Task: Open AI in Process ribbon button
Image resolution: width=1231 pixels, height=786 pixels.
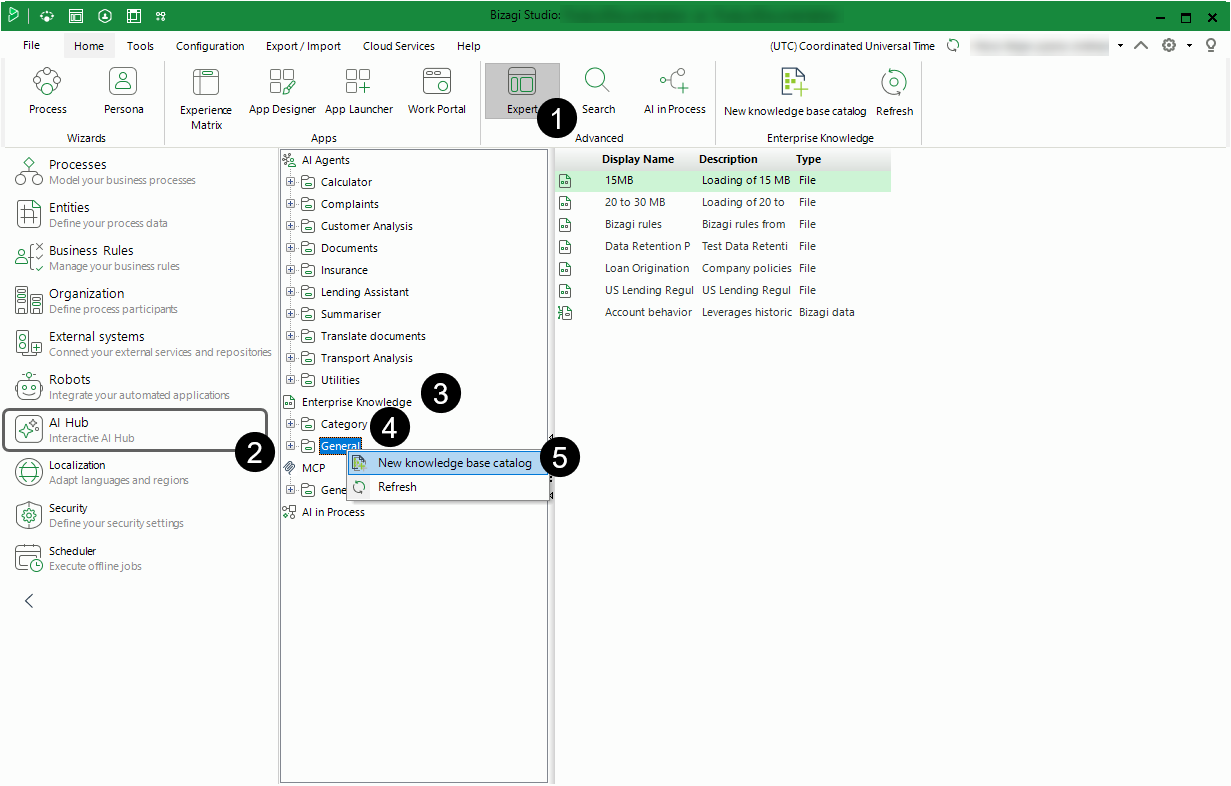Action: (x=674, y=92)
